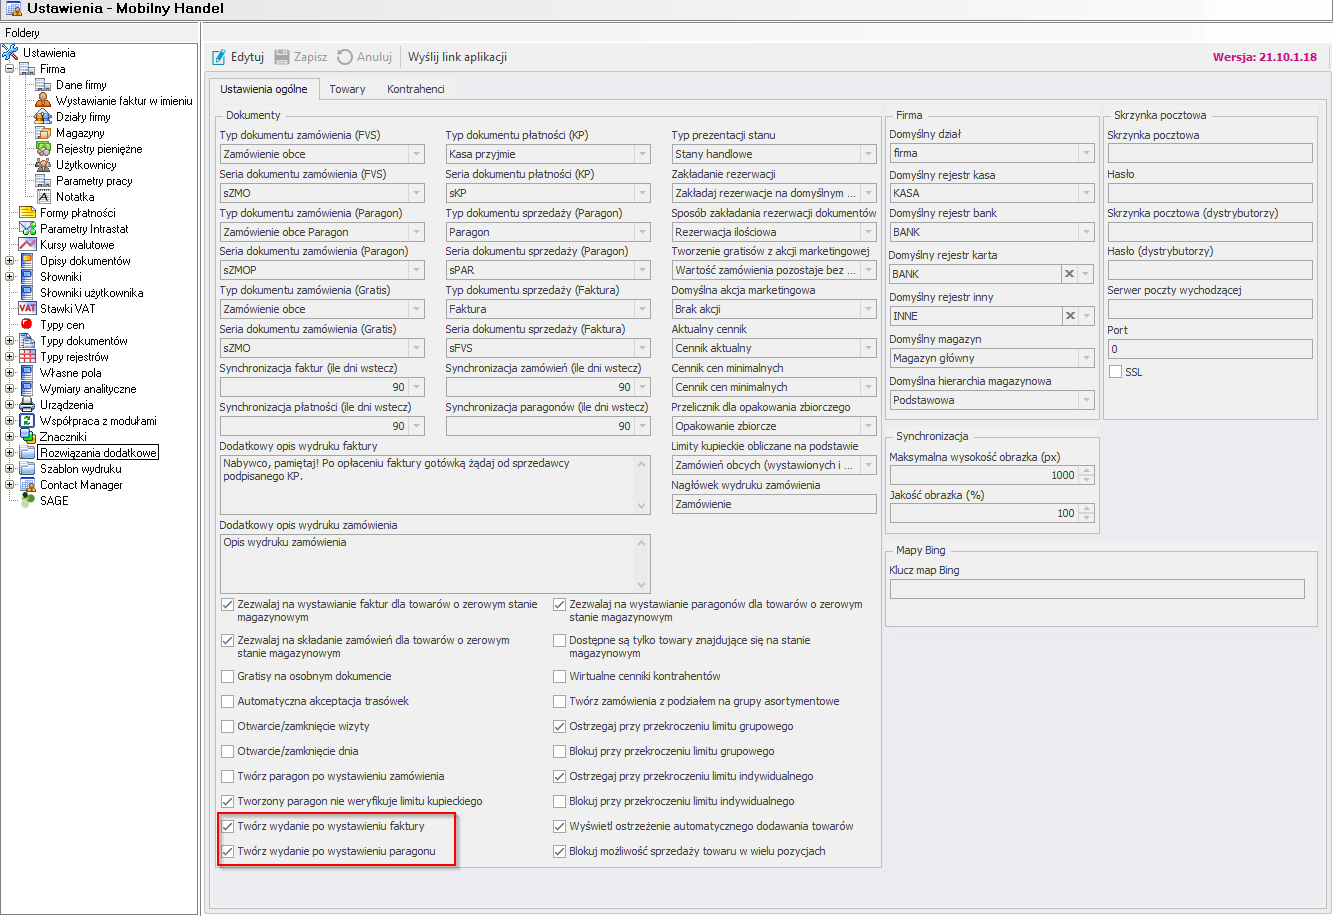Open the Aktualny cennik dropdown
Viewport: 1334px width, 916px height.
[x=868, y=348]
